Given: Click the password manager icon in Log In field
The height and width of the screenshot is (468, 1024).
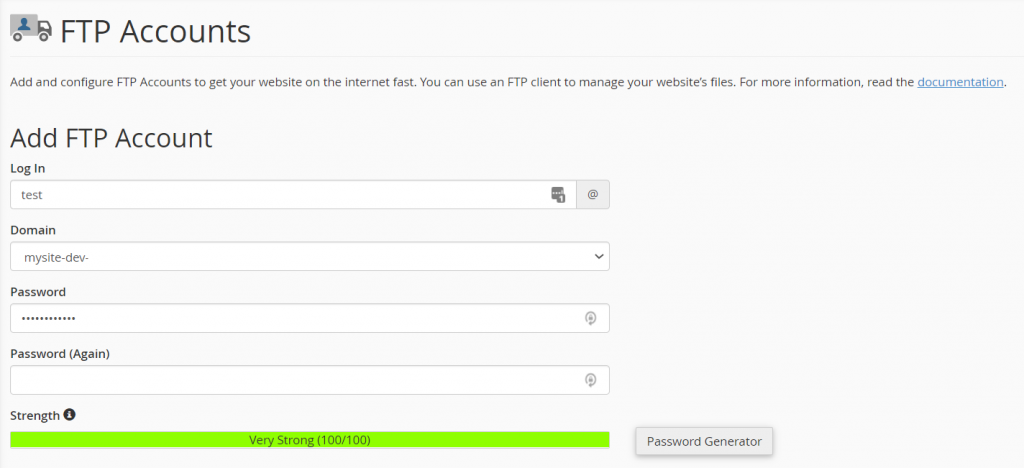Looking at the screenshot, I should (558, 195).
